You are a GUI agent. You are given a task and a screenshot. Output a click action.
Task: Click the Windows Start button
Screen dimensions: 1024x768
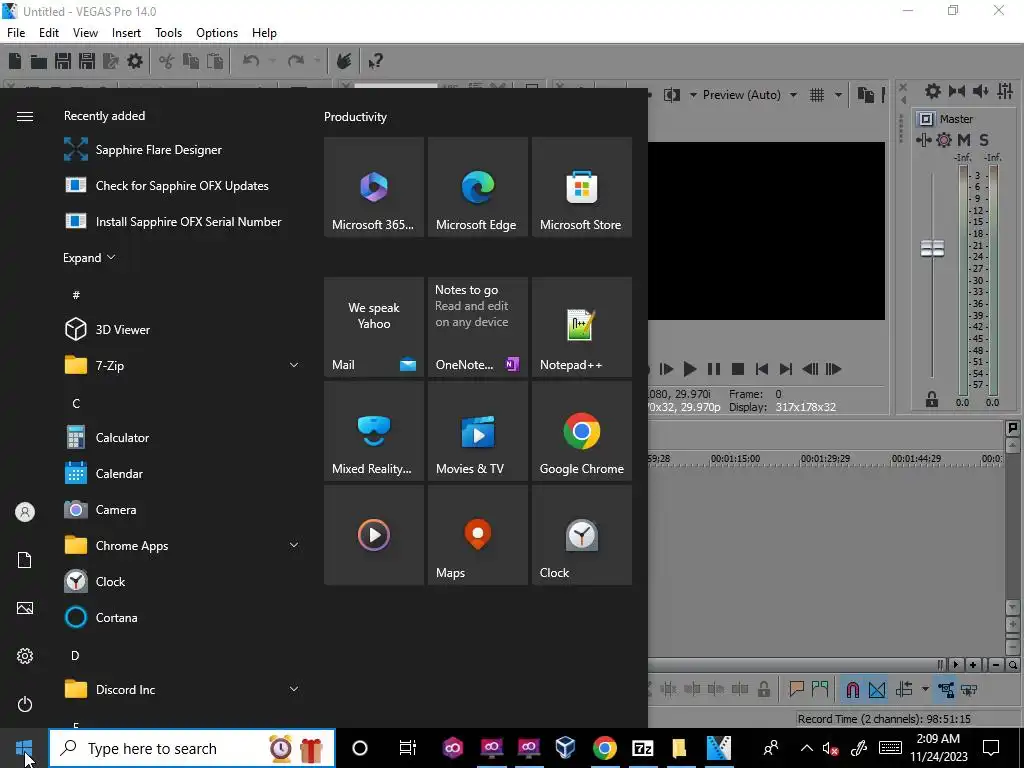tap(24, 748)
